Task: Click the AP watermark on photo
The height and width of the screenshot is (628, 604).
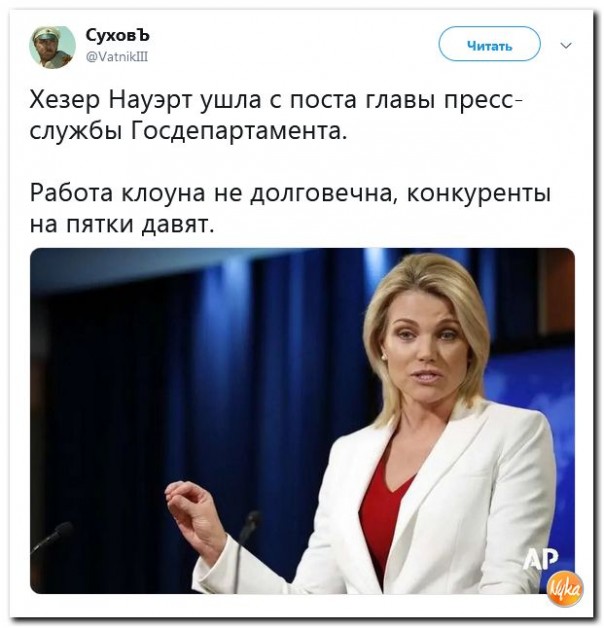Action: [541, 559]
